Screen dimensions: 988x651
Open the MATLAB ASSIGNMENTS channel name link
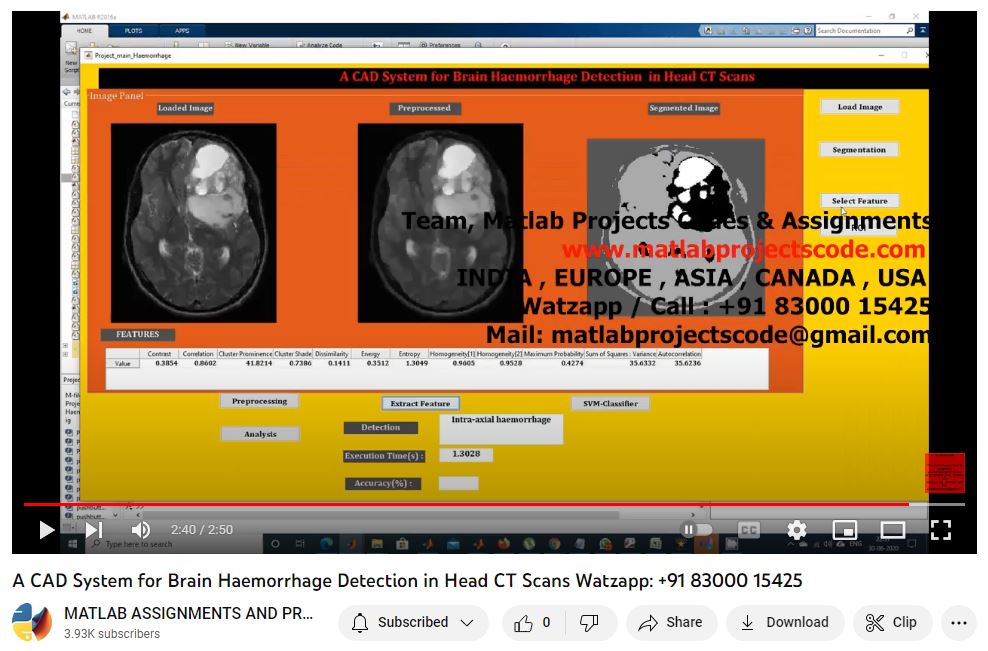188,613
